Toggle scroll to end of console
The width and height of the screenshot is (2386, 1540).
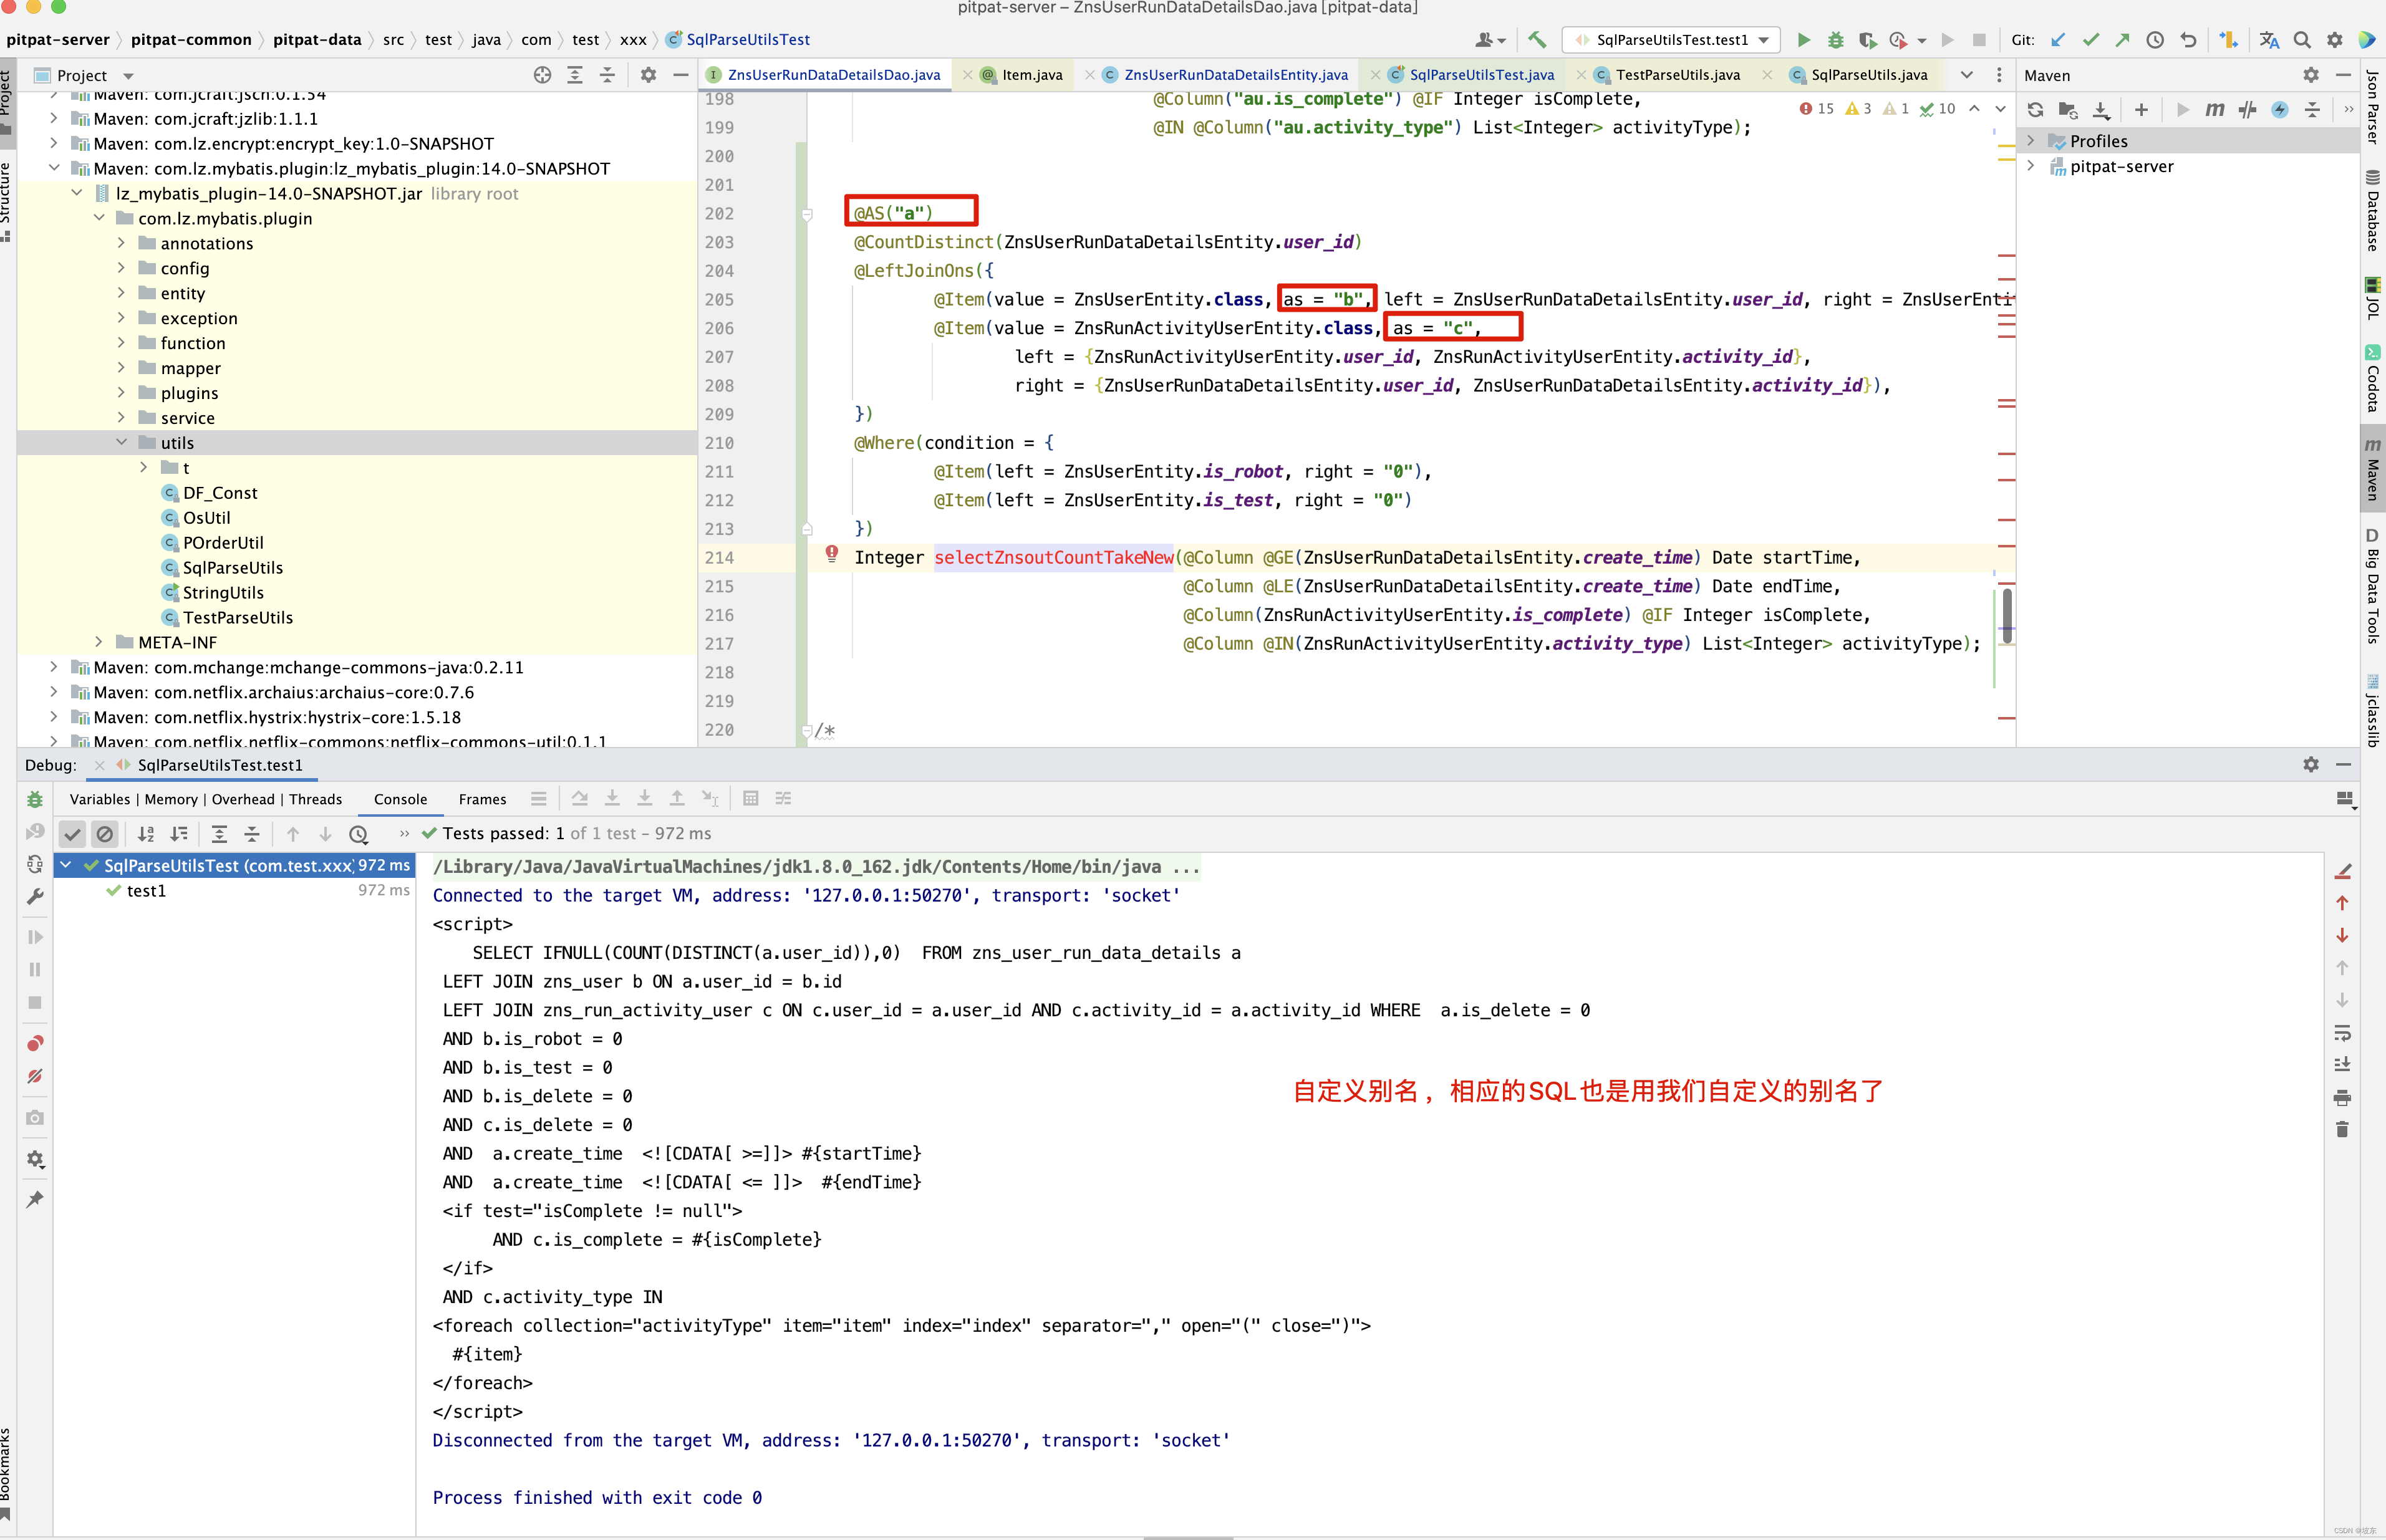click(x=2342, y=1065)
